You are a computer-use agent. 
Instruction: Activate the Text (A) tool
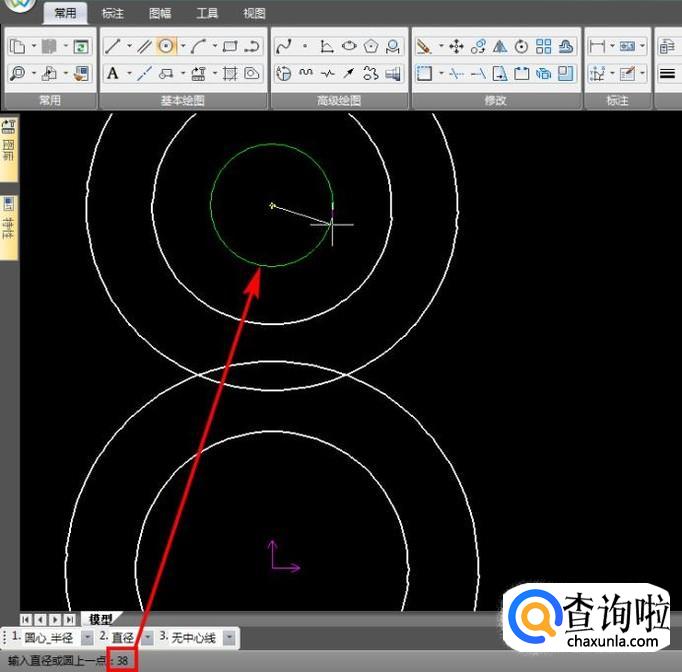coord(113,73)
